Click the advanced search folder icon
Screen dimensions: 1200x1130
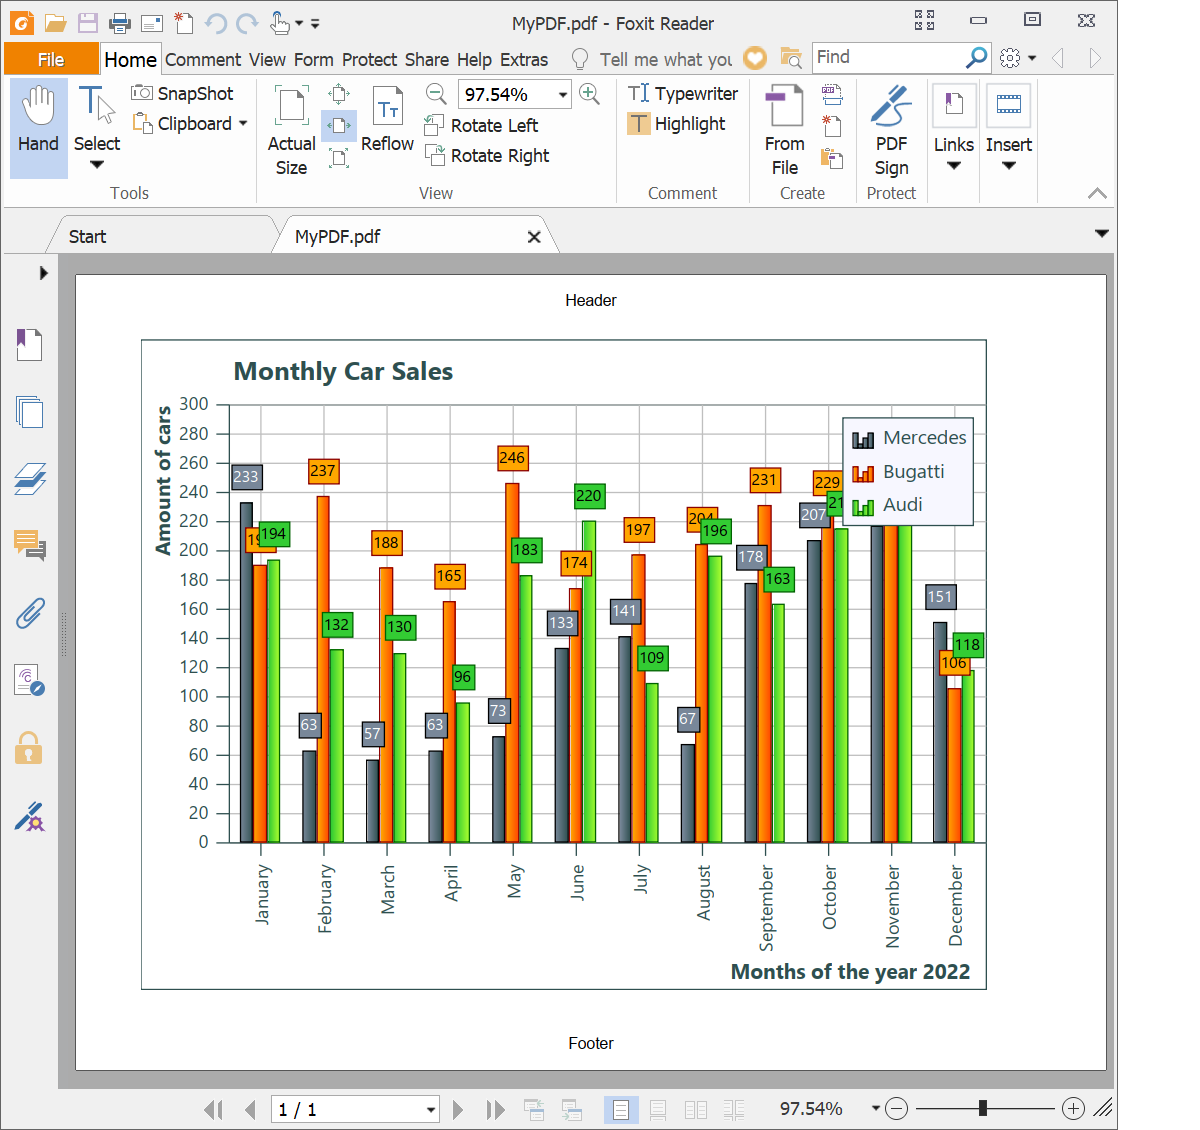pos(791,58)
